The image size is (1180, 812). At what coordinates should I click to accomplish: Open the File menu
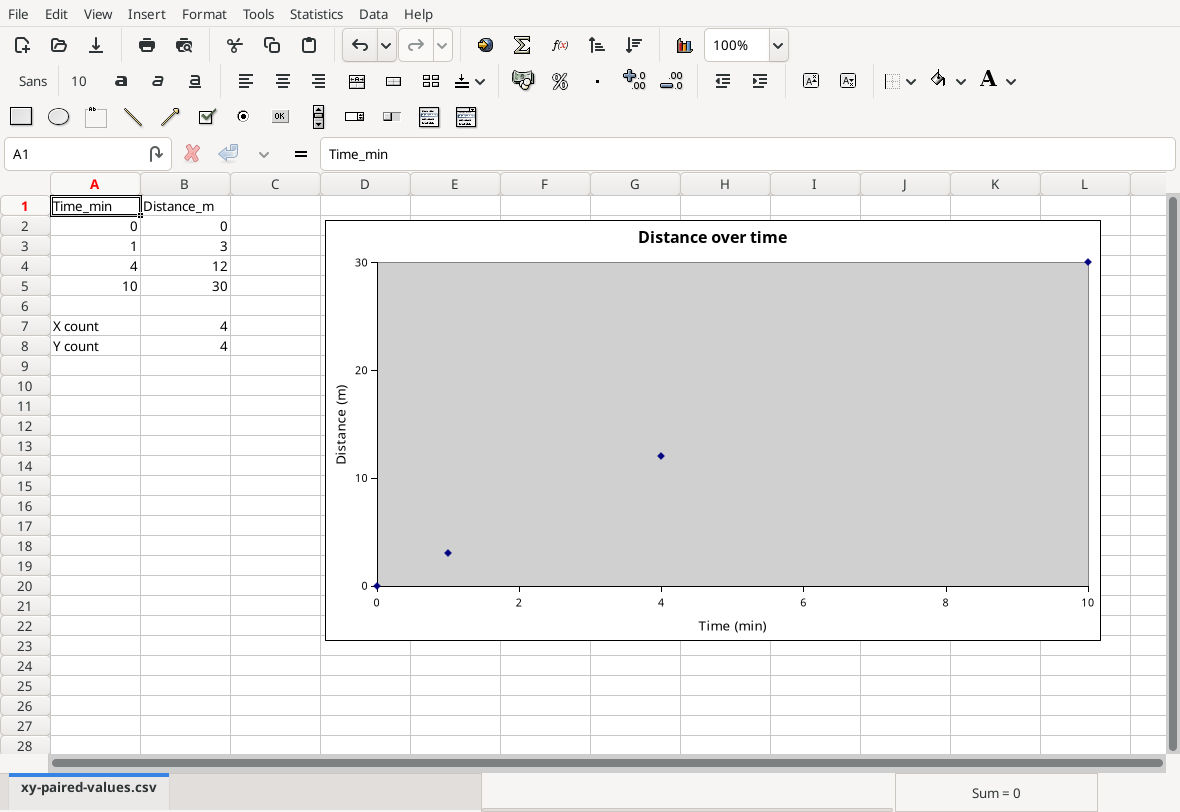[18, 14]
